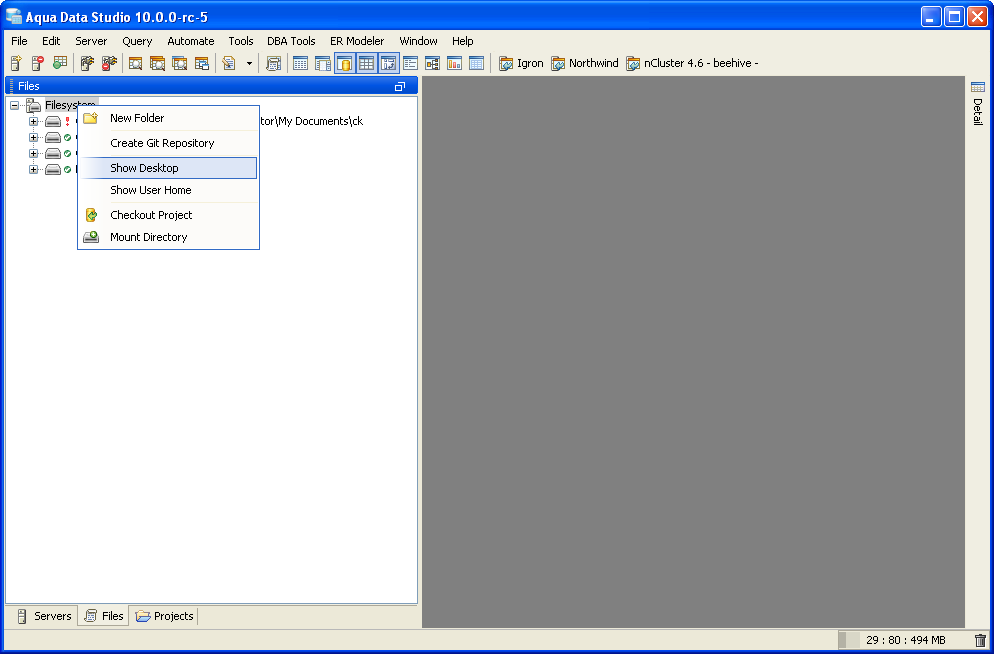Click the script document with pencil icon

229,63
